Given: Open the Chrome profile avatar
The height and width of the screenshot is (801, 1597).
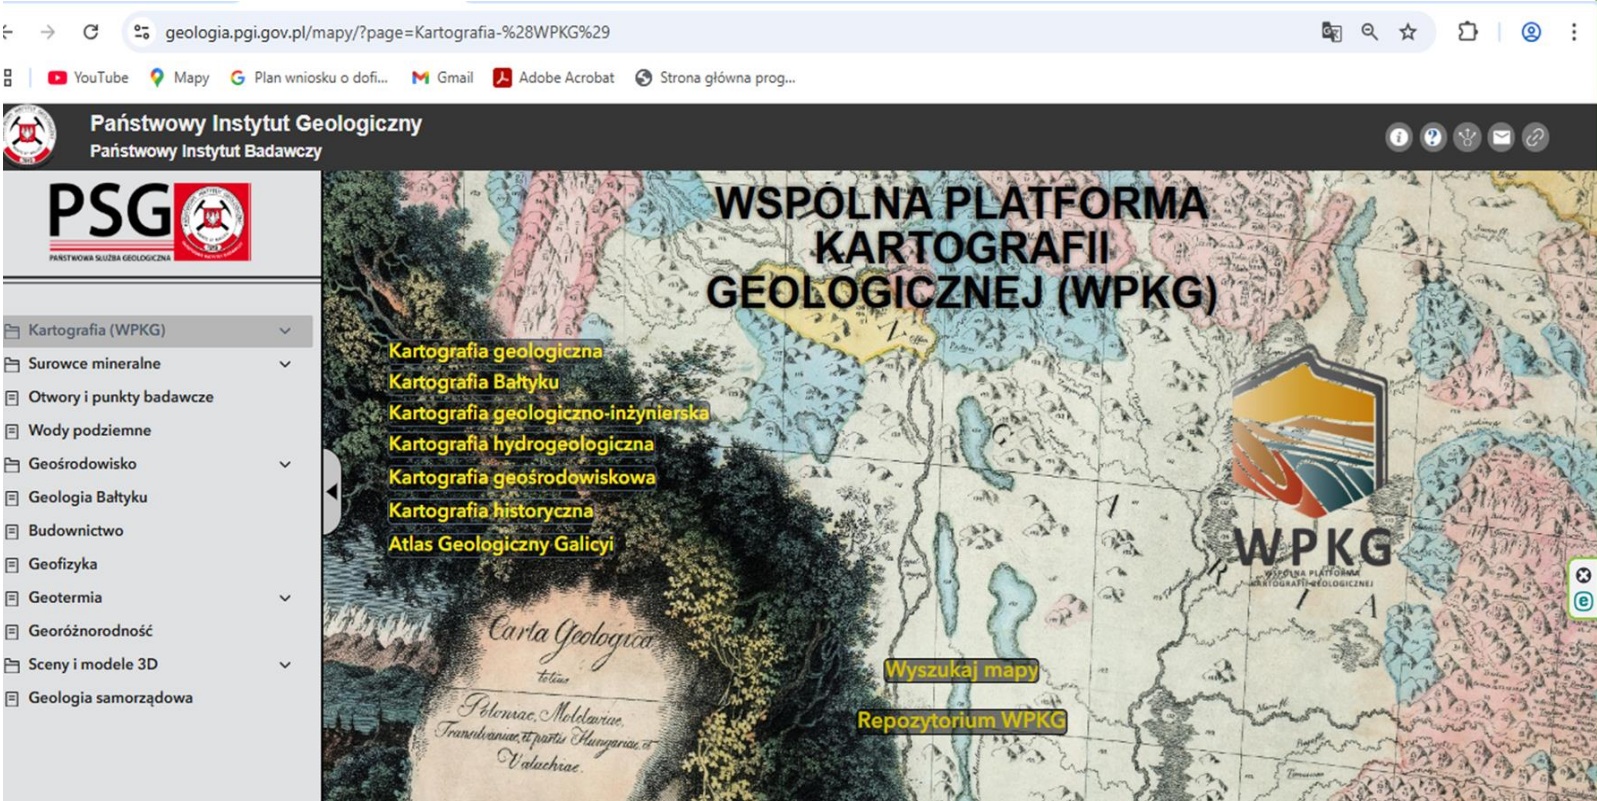Looking at the screenshot, I should (x=1531, y=32).
